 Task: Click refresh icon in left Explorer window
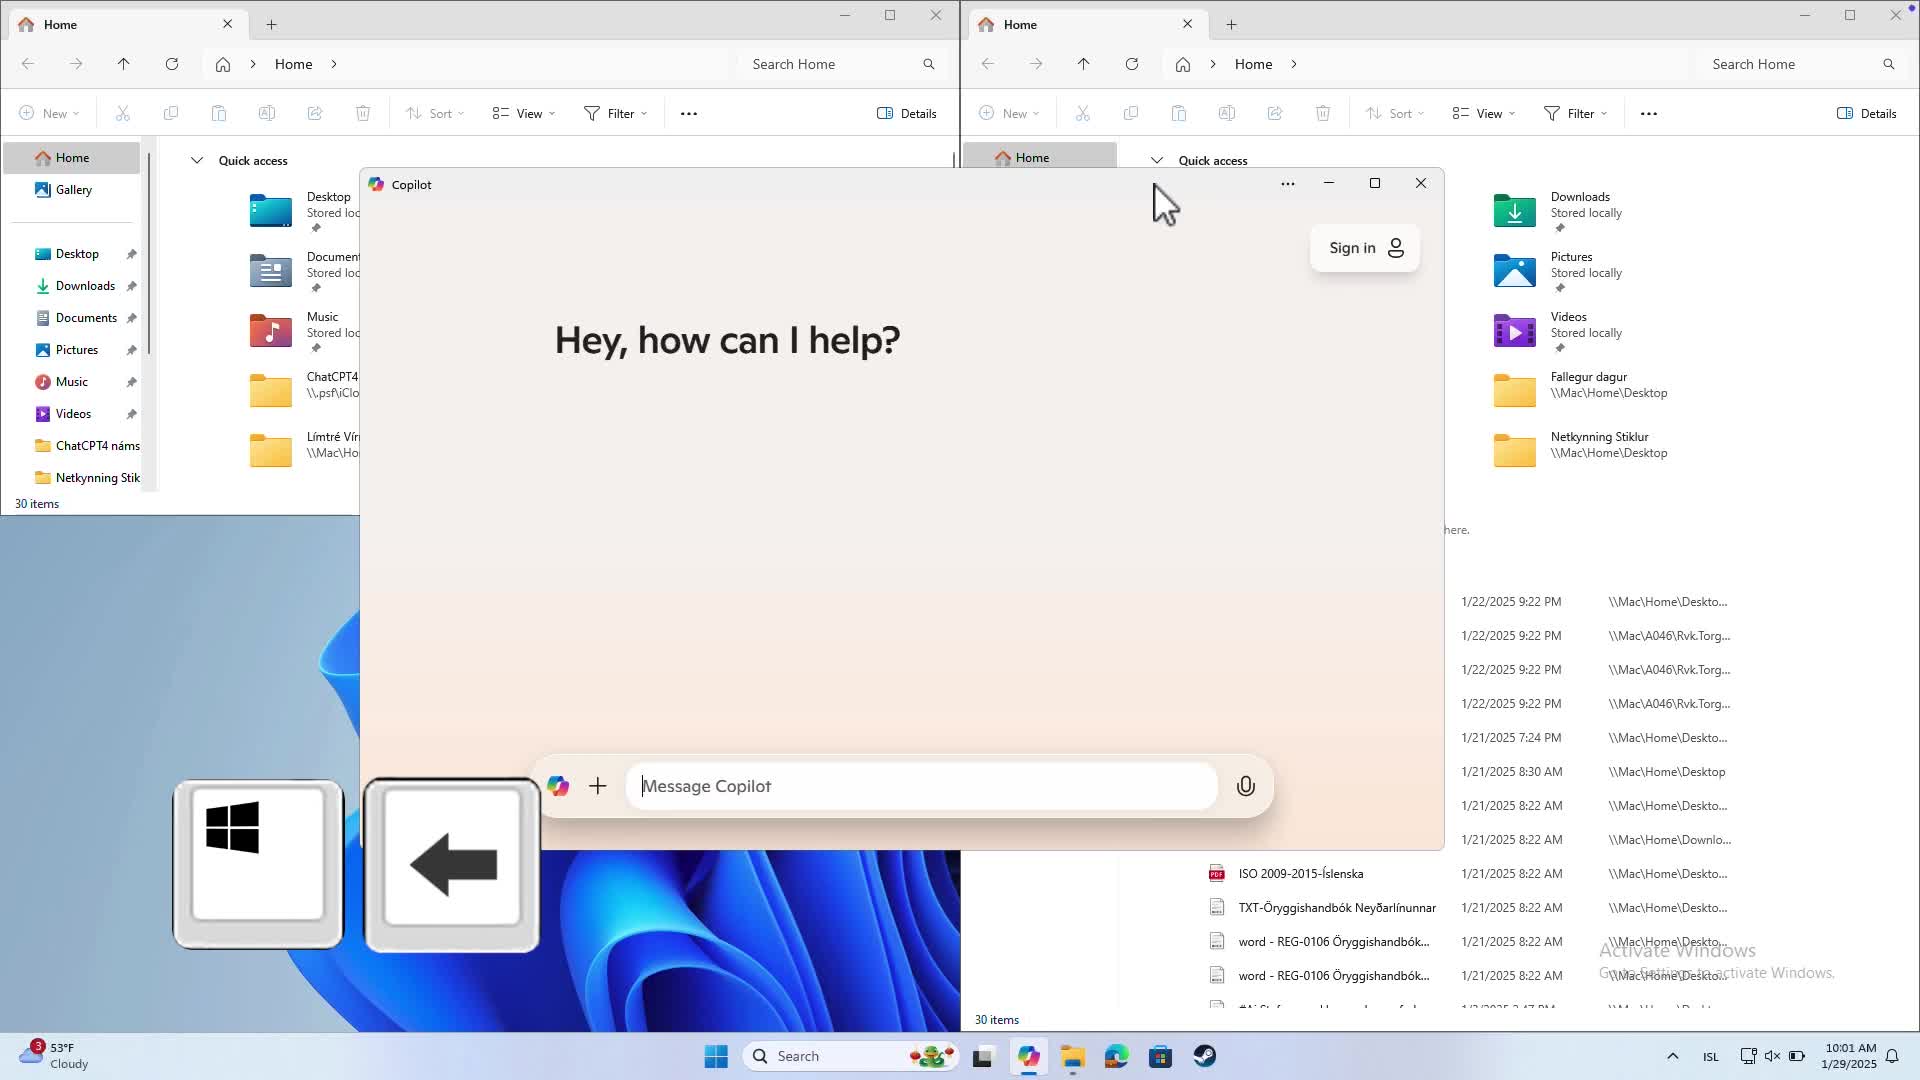point(172,64)
